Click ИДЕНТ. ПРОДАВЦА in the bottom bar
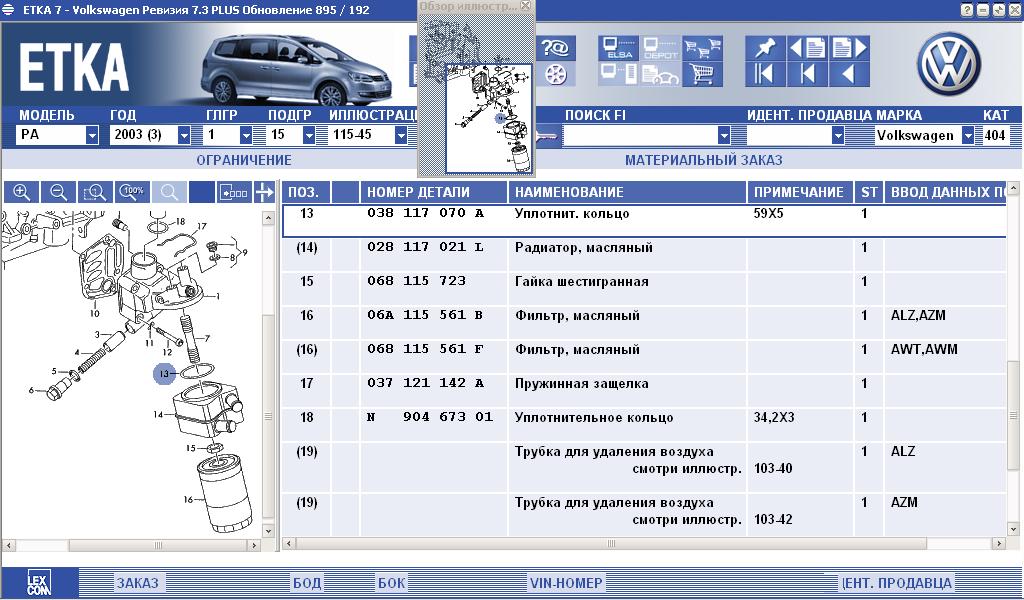This screenshot has height=600, width=1024. coord(897,582)
